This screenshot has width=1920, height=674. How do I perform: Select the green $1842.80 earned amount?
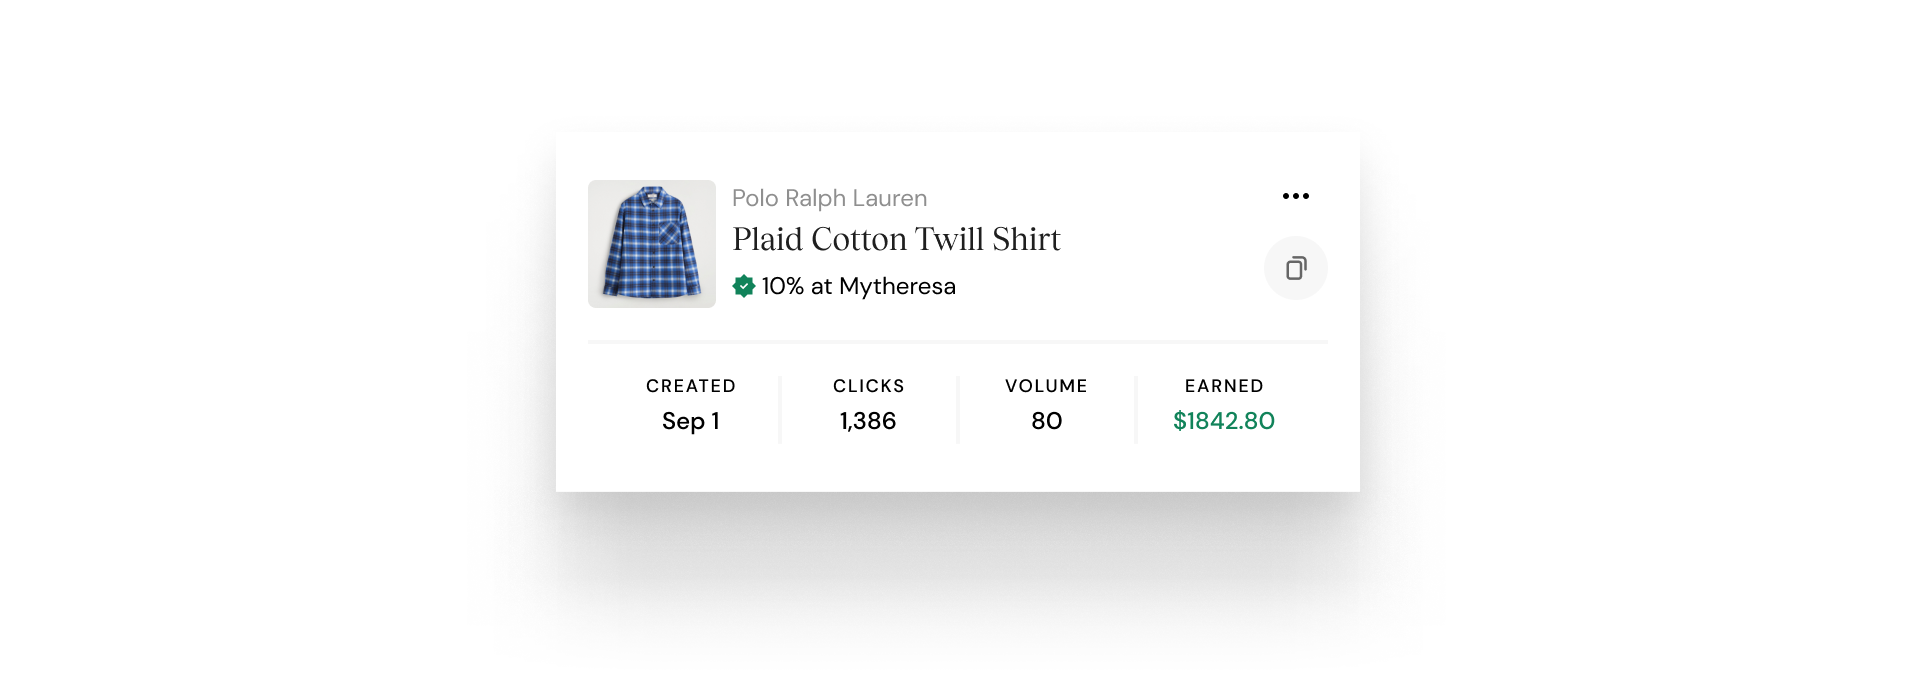[1224, 421]
